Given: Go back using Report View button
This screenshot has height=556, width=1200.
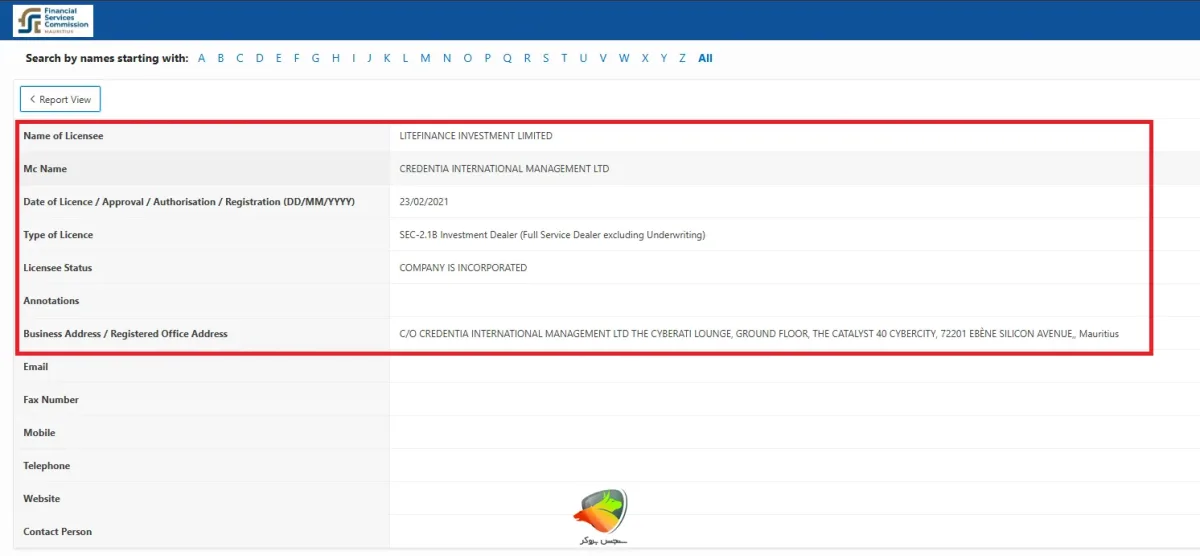Looking at the screenshot, I should pyautogui.click(x=60, y=100).
